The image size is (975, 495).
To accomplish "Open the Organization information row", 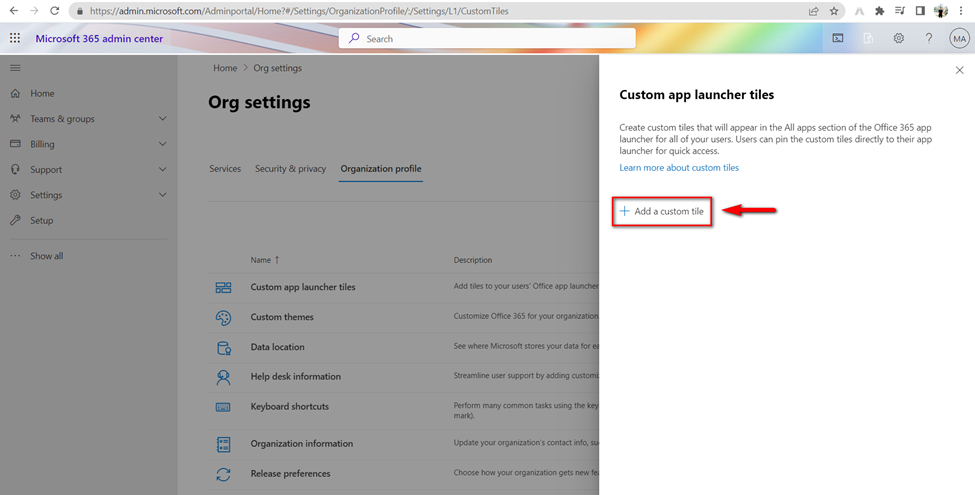I will click(x=404, y=444).
